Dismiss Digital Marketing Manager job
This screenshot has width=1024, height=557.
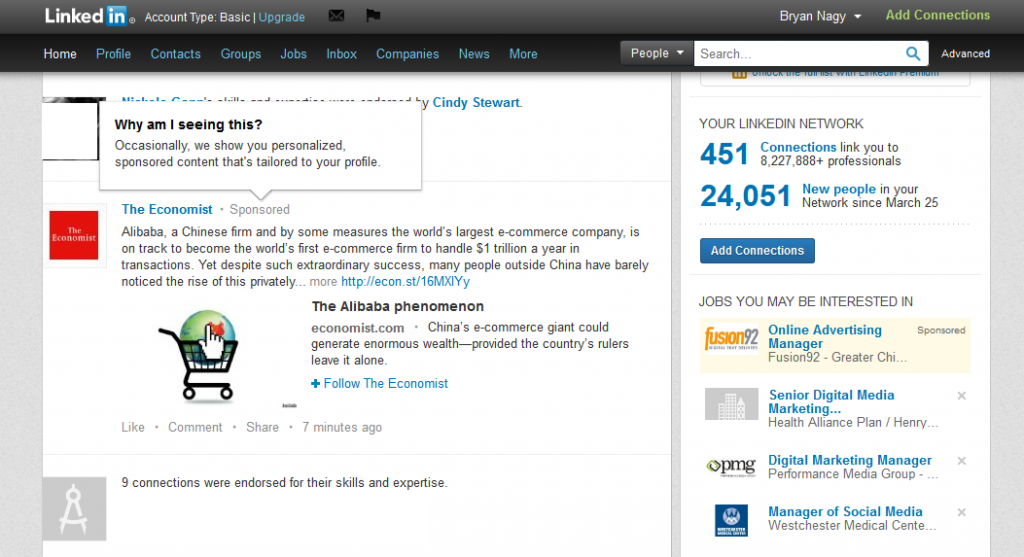[x=961, y=461]
